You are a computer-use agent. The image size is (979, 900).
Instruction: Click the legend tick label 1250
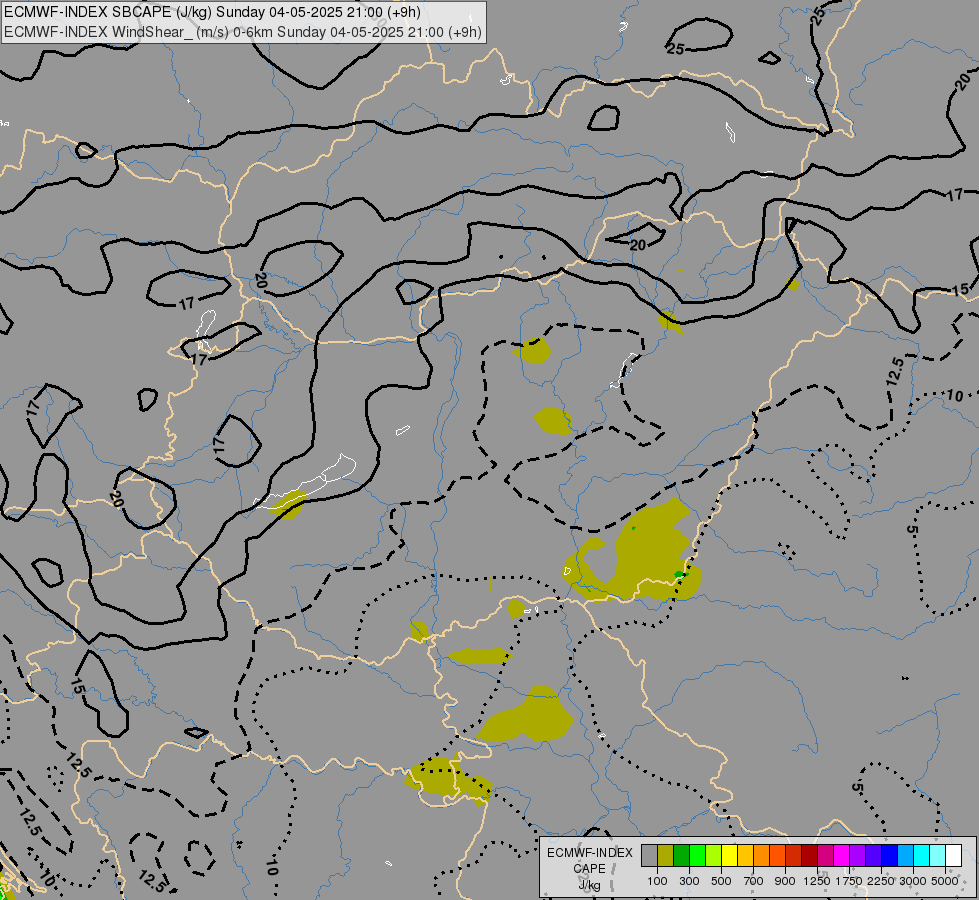[817, 881]
